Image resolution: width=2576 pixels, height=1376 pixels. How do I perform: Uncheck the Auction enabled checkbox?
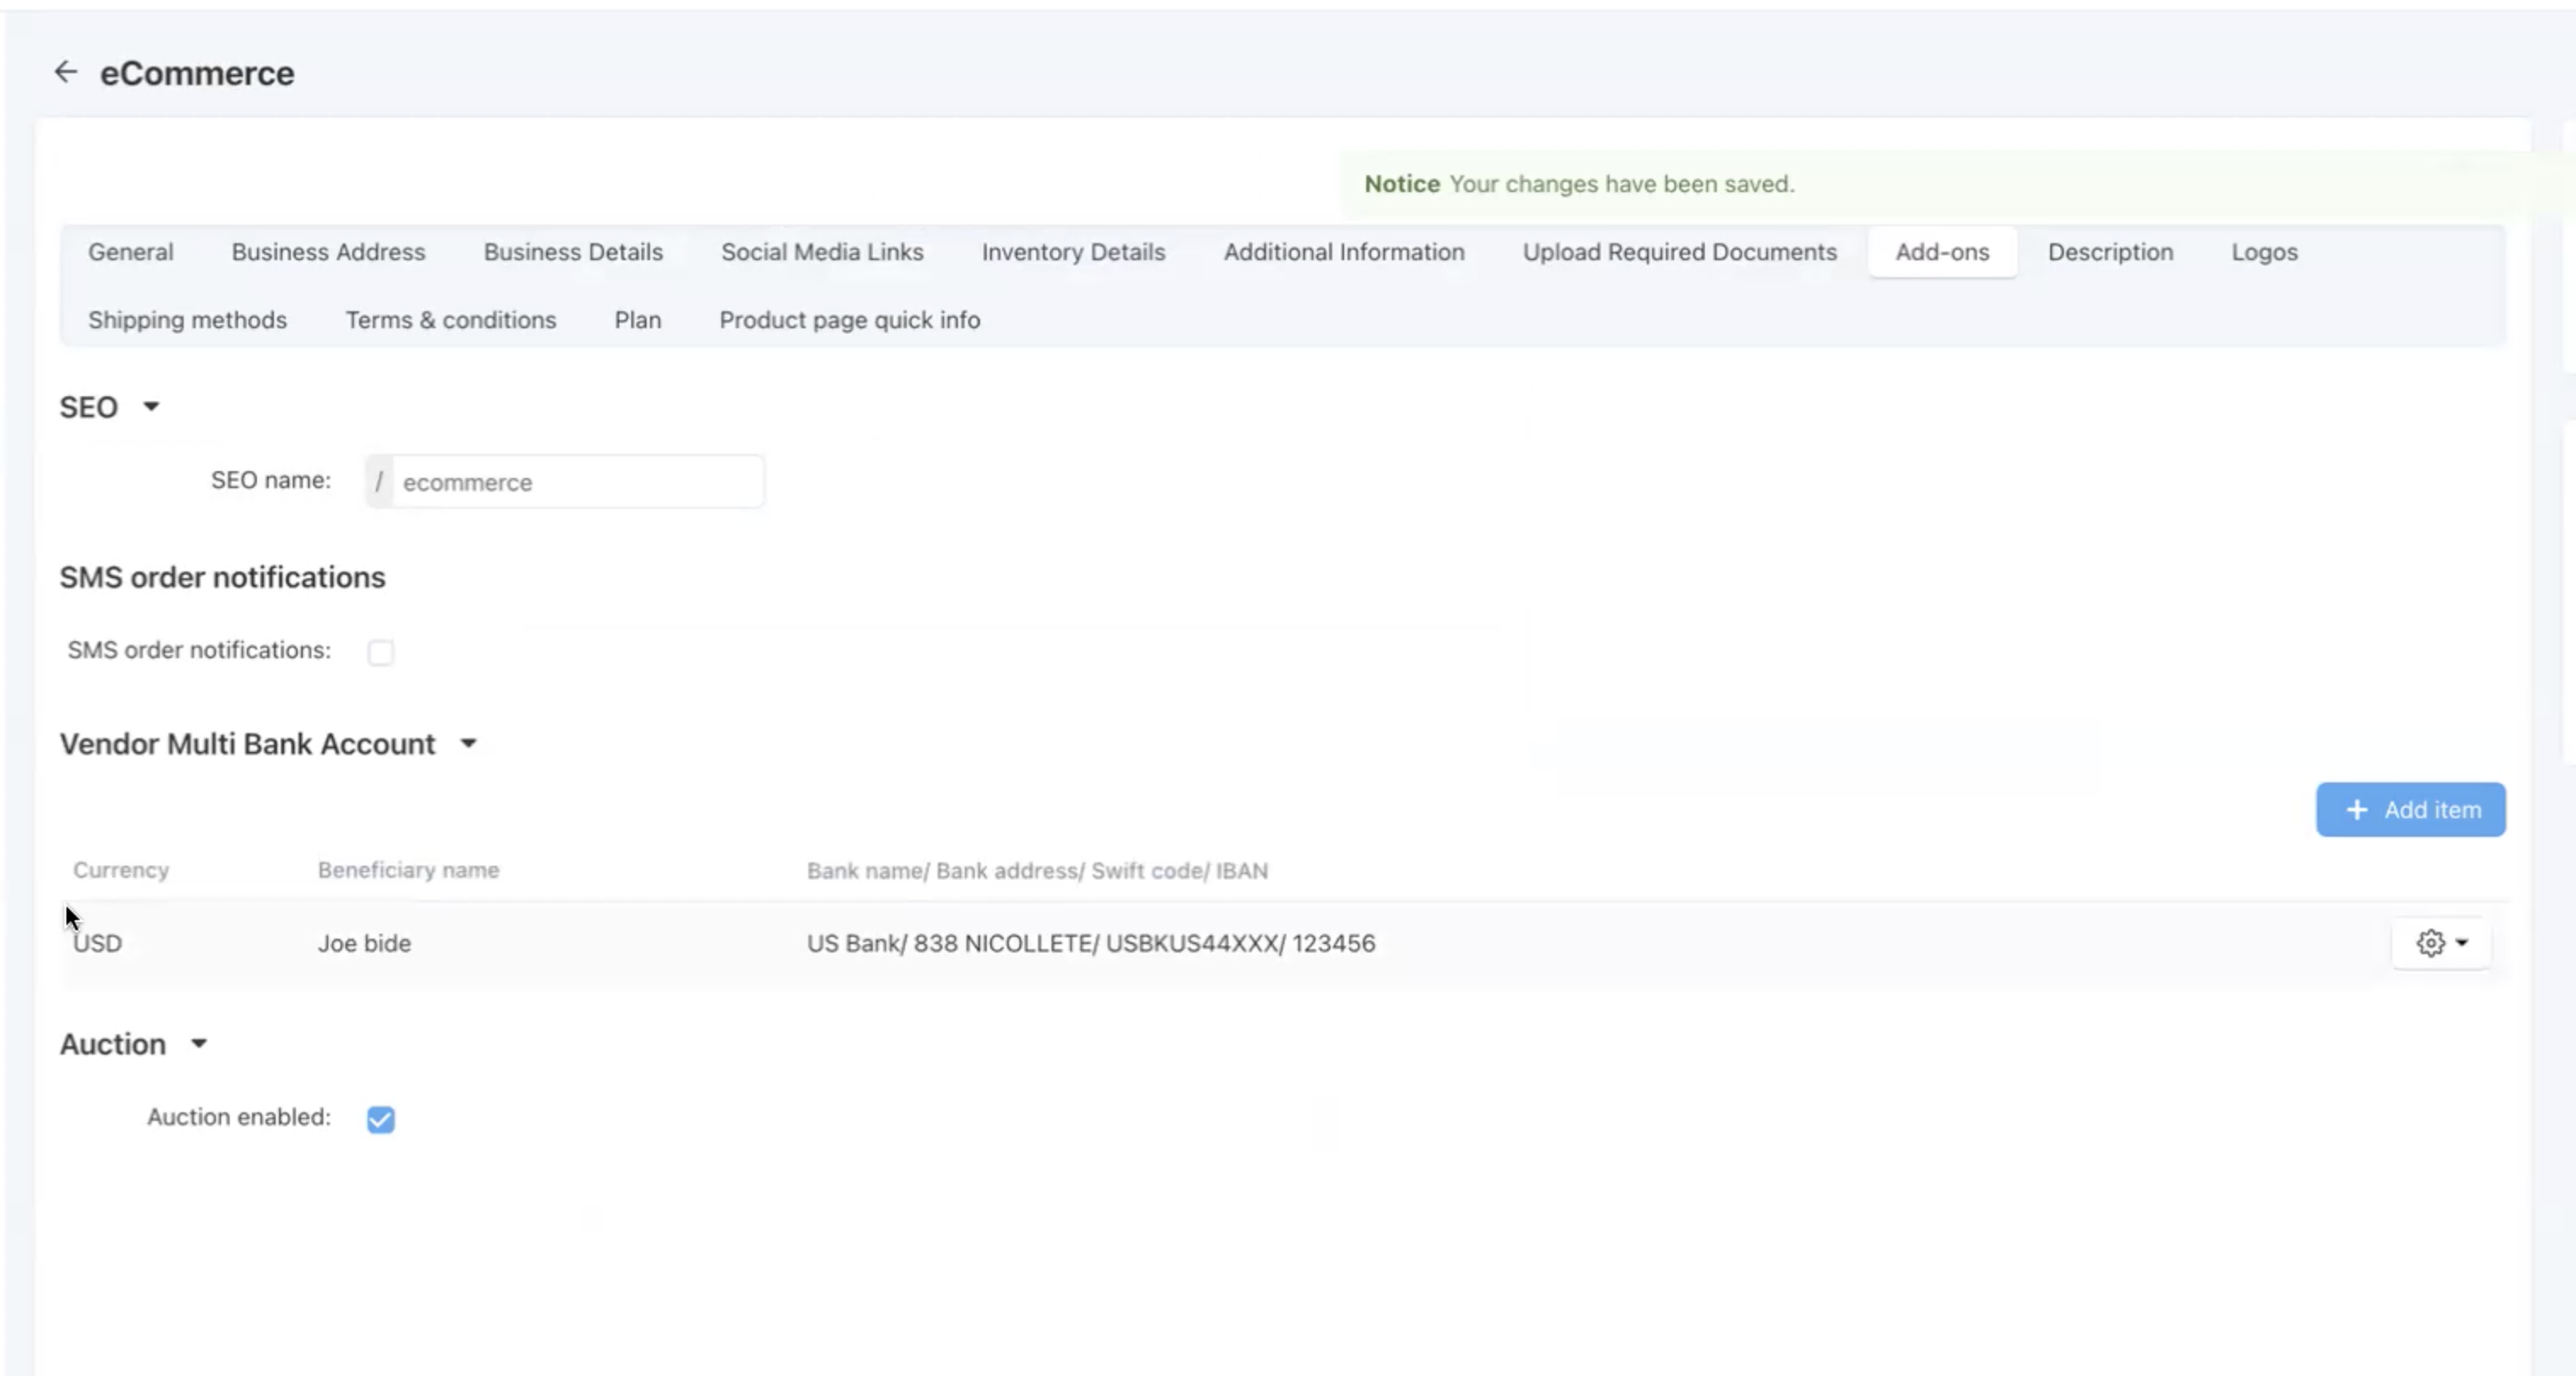381,1119
